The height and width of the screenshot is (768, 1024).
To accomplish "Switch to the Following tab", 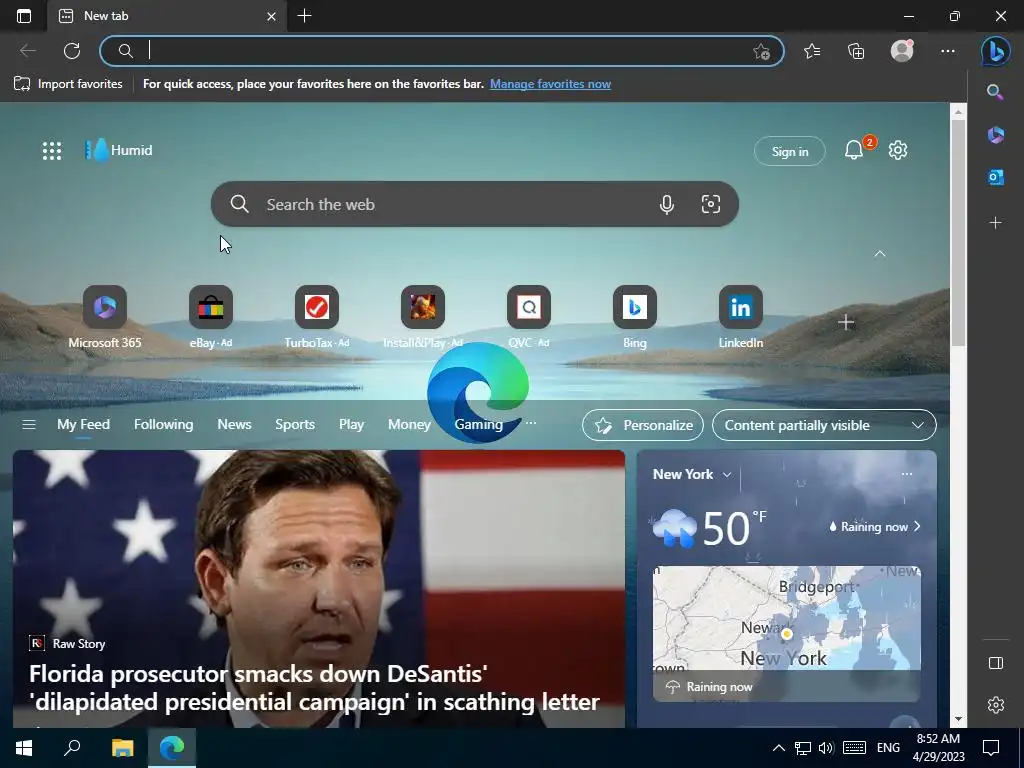I will tap(163, 424).
